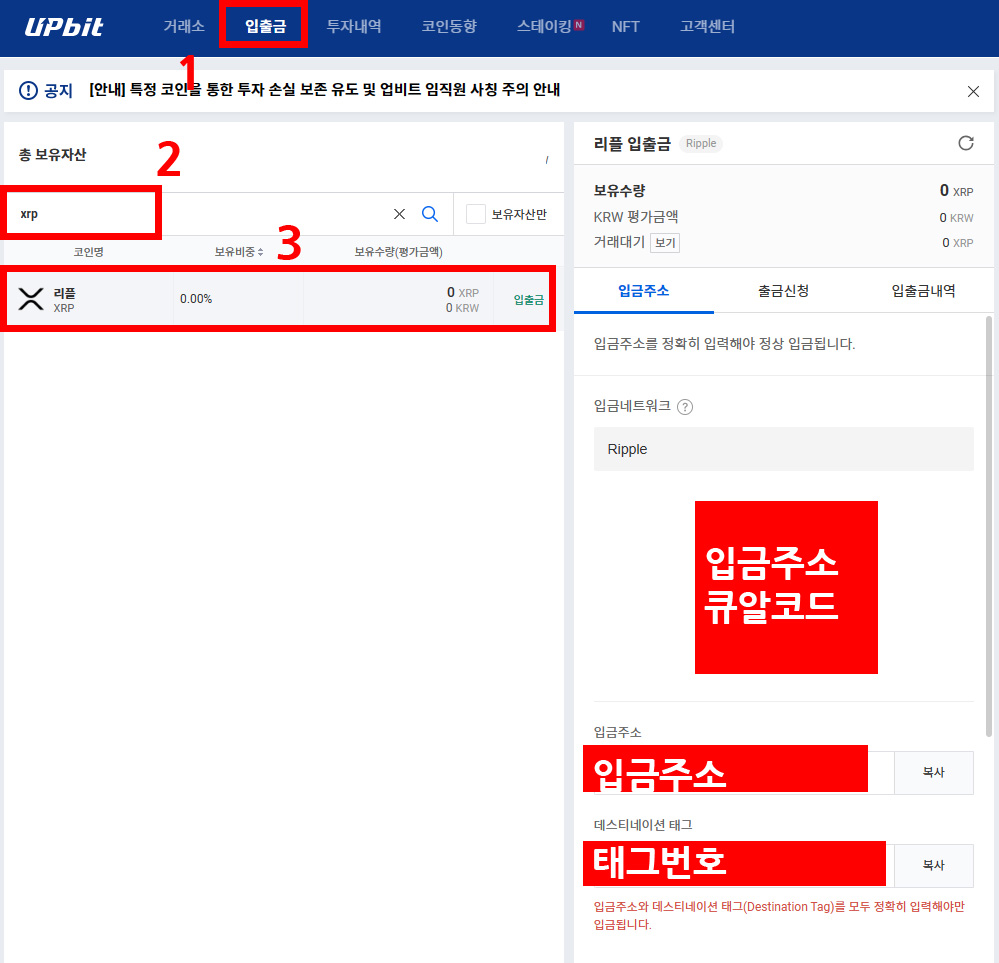Click the coin search field containing xrp
999x963 pixels.
click(x=198, y=214)
